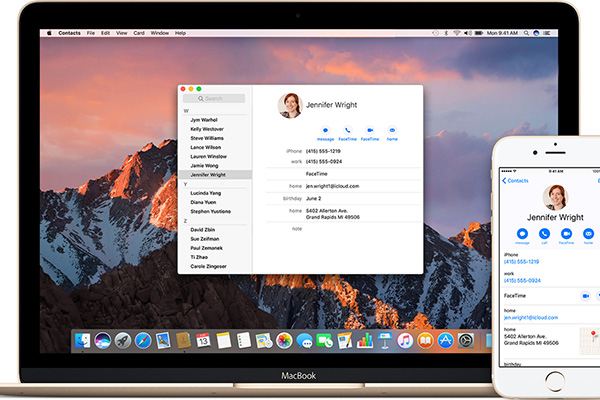
Task: Open the Help menu
Action: pyautogui.click(x=180, y=33)
